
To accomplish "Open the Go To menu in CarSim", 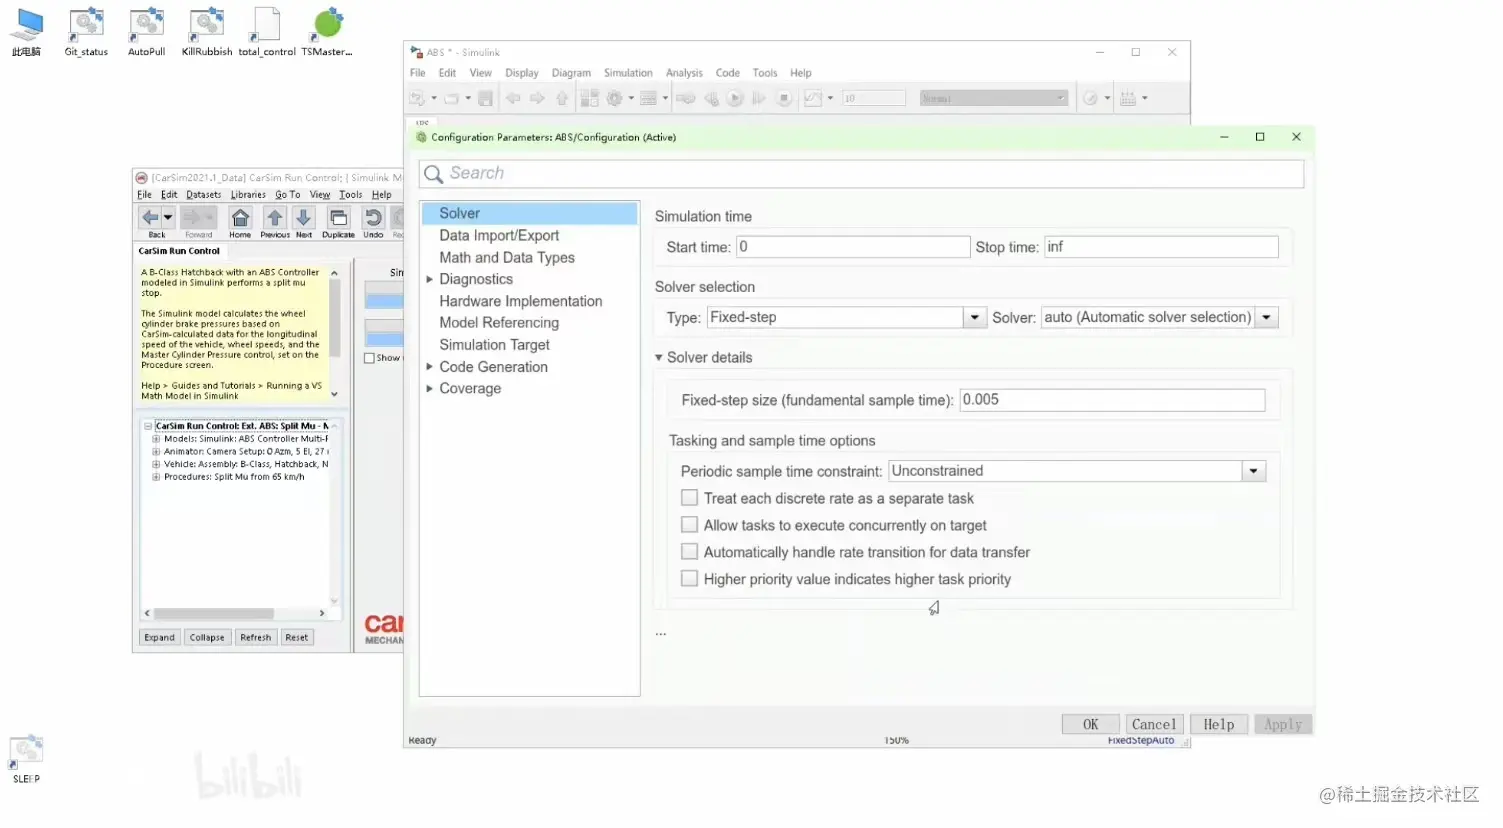I will click(x=288, y=195).
